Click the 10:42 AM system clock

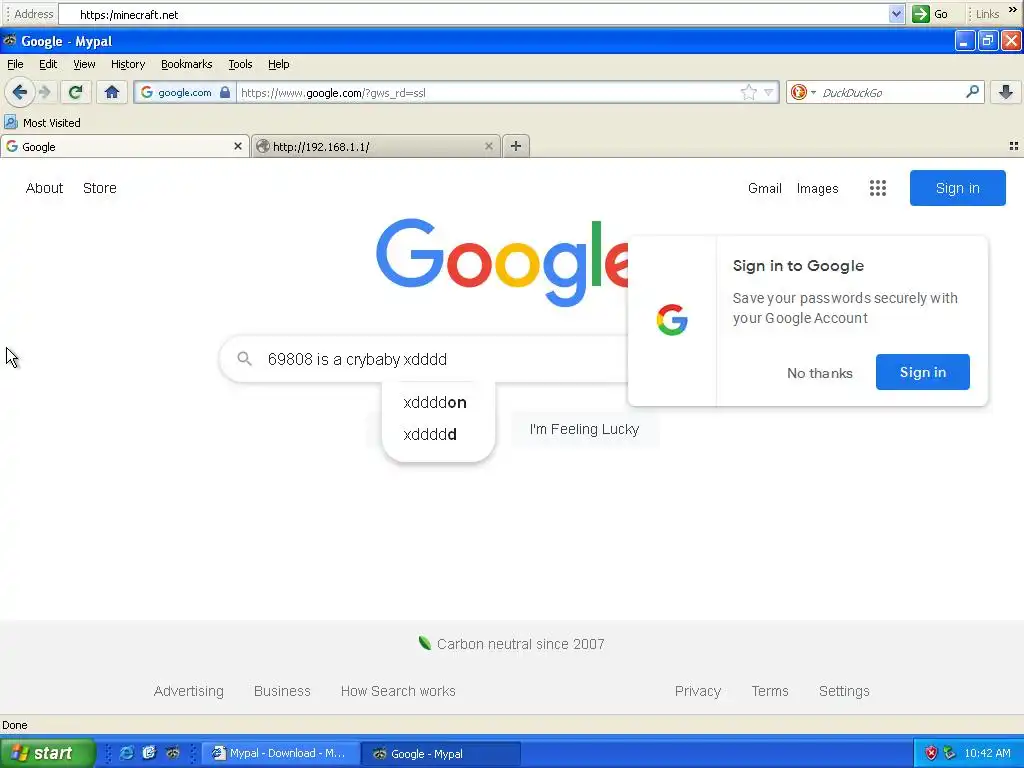(x=987, y=753)
